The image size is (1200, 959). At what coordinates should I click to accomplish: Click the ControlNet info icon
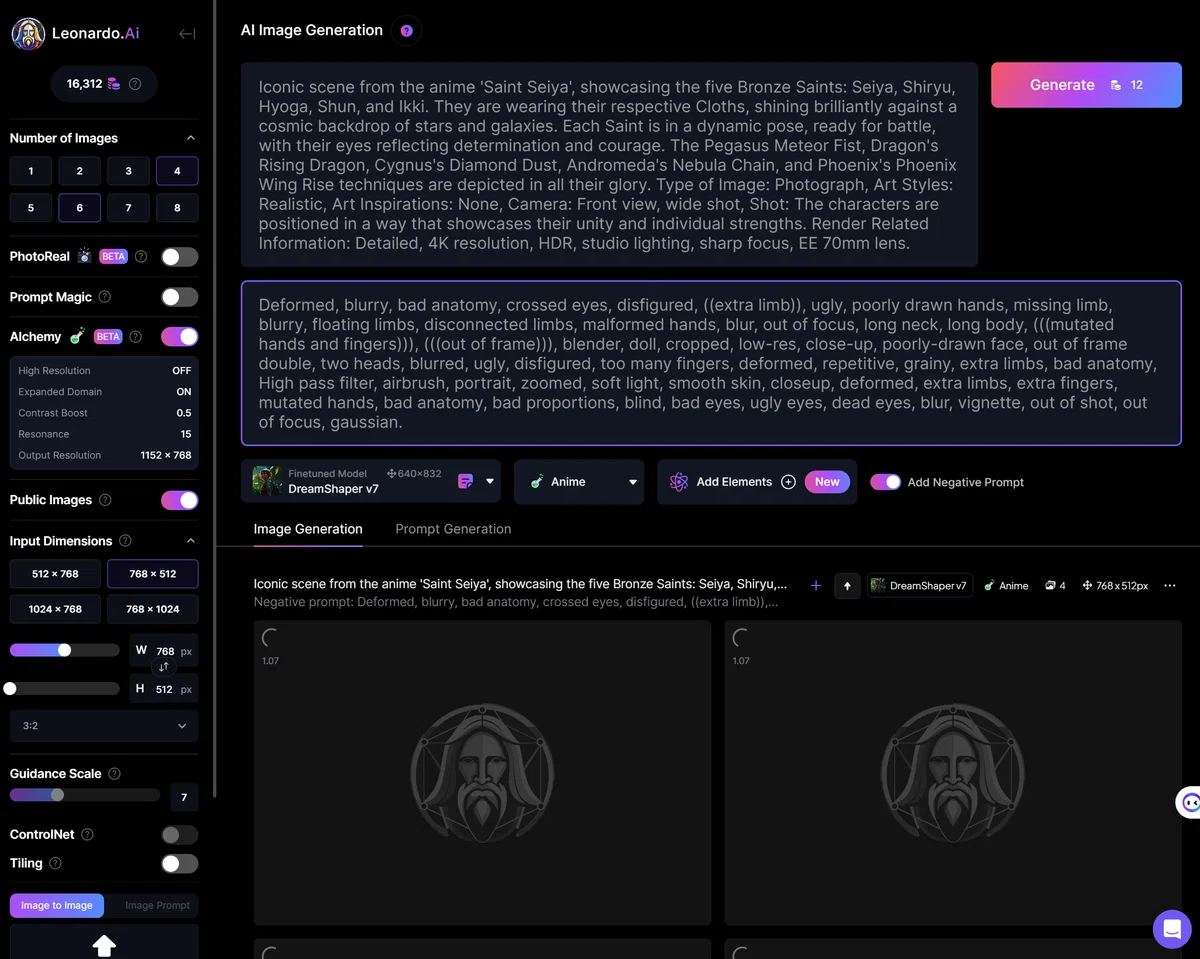(x=87, y=834)
